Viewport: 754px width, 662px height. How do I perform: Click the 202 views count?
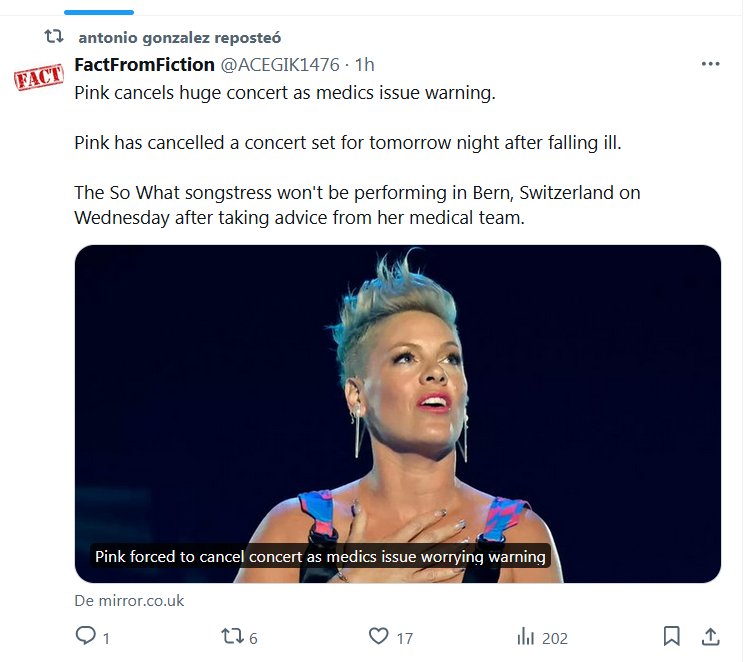(555, 637)
